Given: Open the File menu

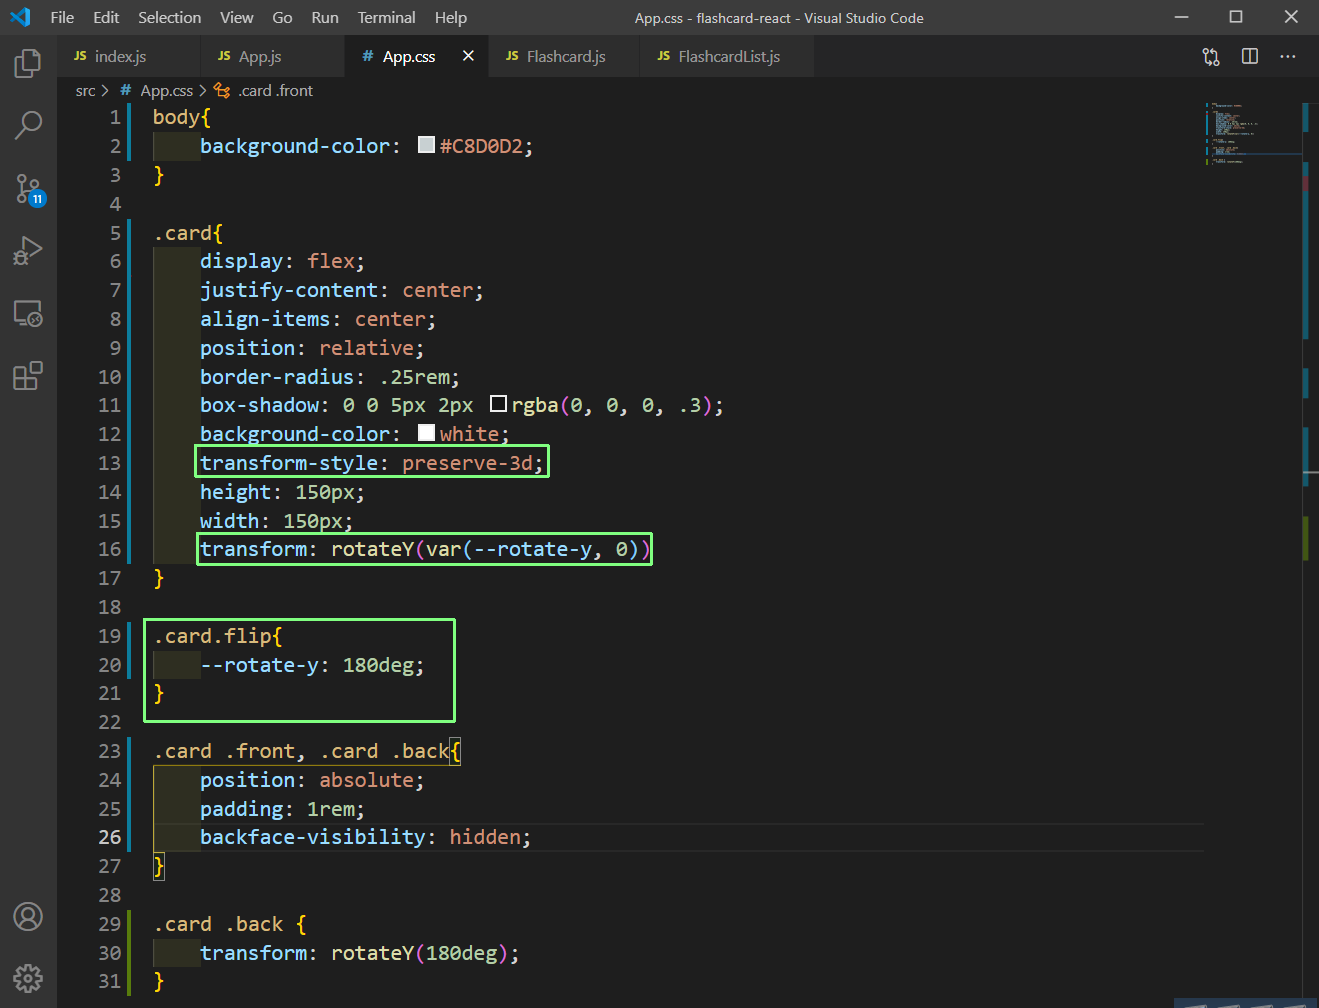Looking at the screenshot, I should pyautogui.click(x=62, y=17).
